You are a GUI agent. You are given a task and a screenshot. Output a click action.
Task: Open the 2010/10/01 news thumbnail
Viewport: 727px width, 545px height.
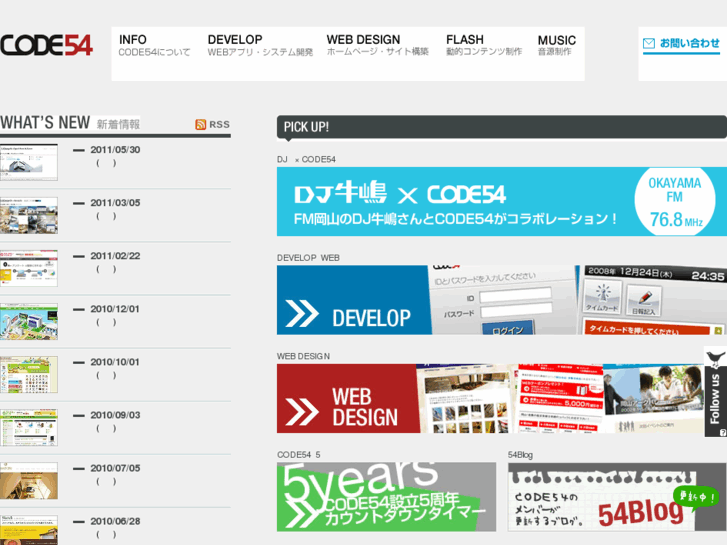pyautogui.click(x=29, y=374)
